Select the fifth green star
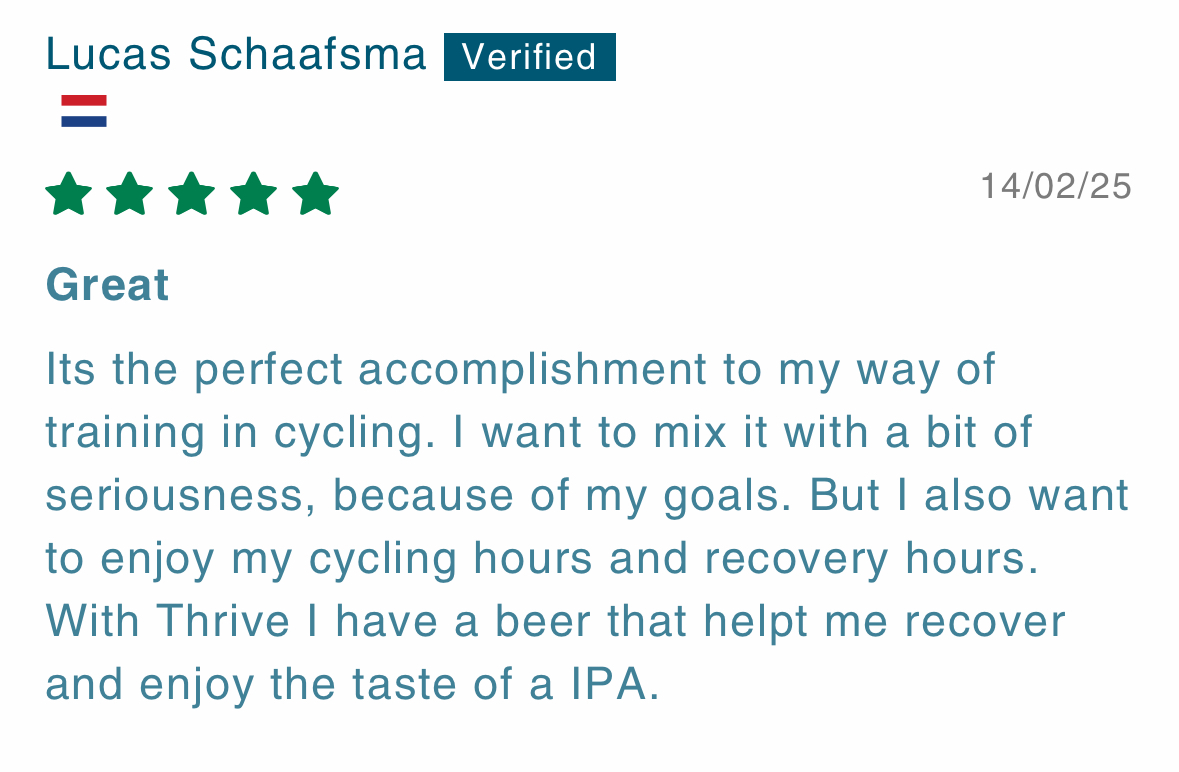The image size is (1179, 772). 315,194
